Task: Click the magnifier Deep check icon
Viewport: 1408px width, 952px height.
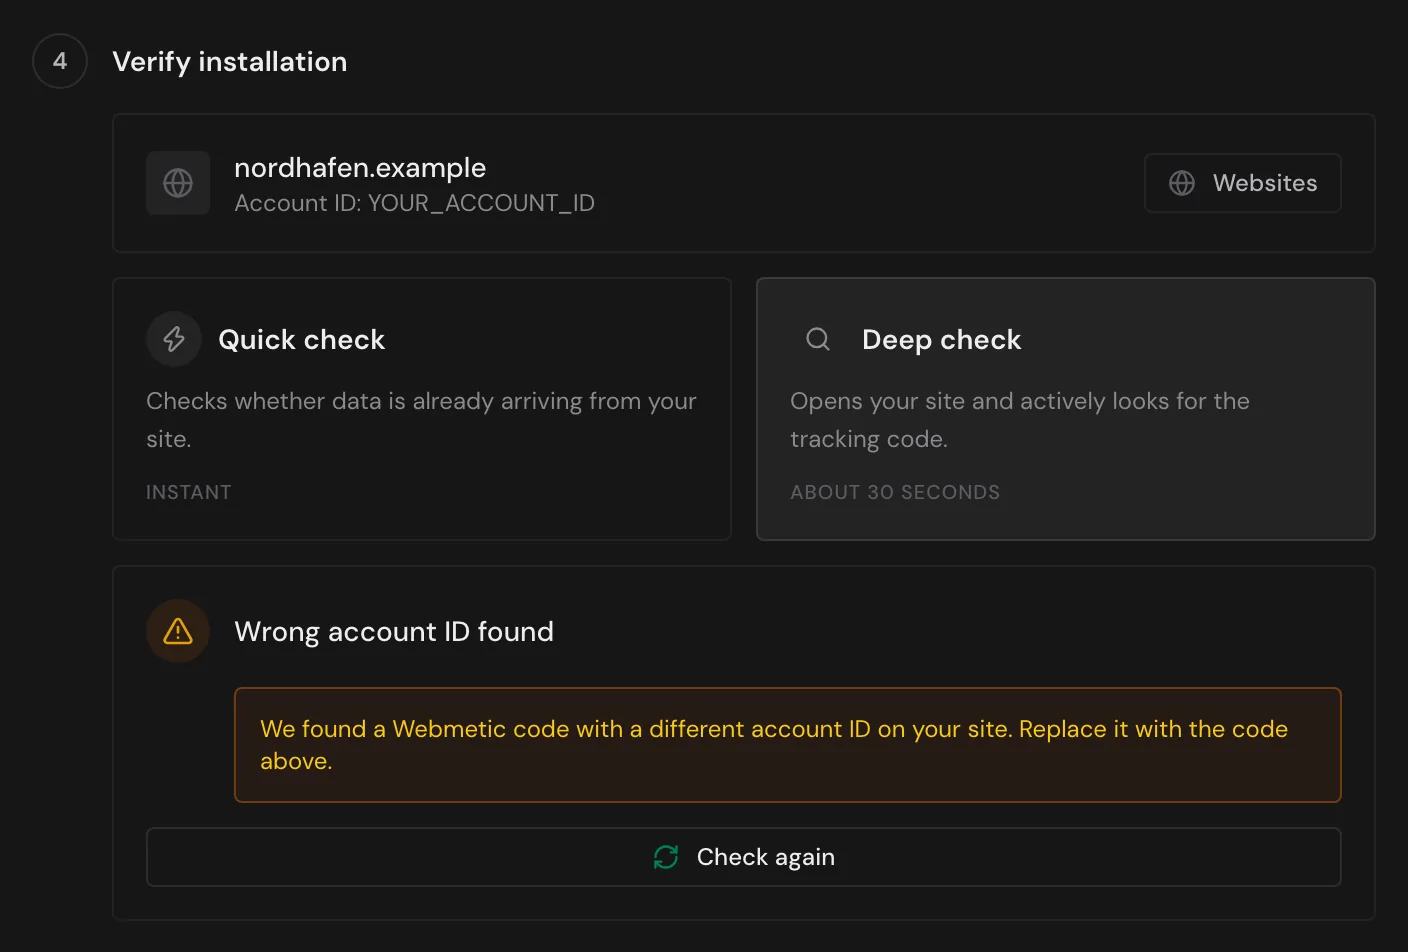Action: 818,339
